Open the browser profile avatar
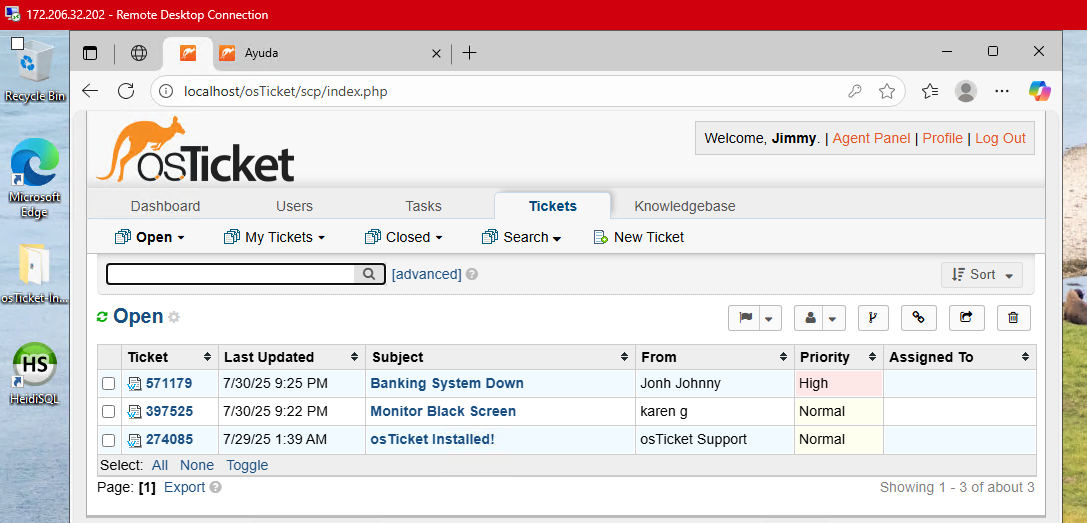 click(x=965, y=91)
